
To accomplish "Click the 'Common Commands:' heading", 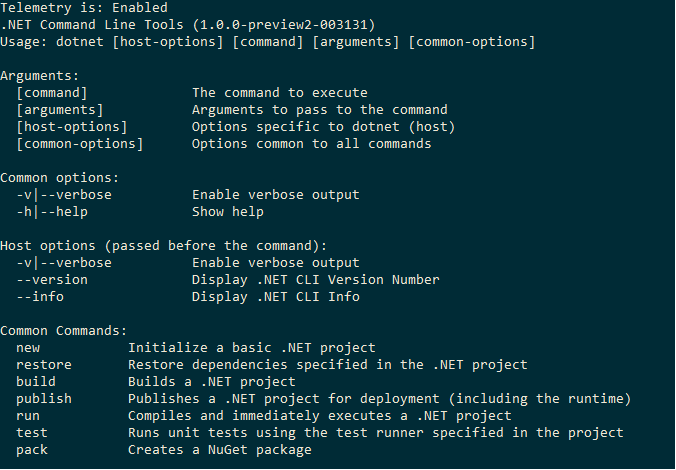I will pos(63,331).
